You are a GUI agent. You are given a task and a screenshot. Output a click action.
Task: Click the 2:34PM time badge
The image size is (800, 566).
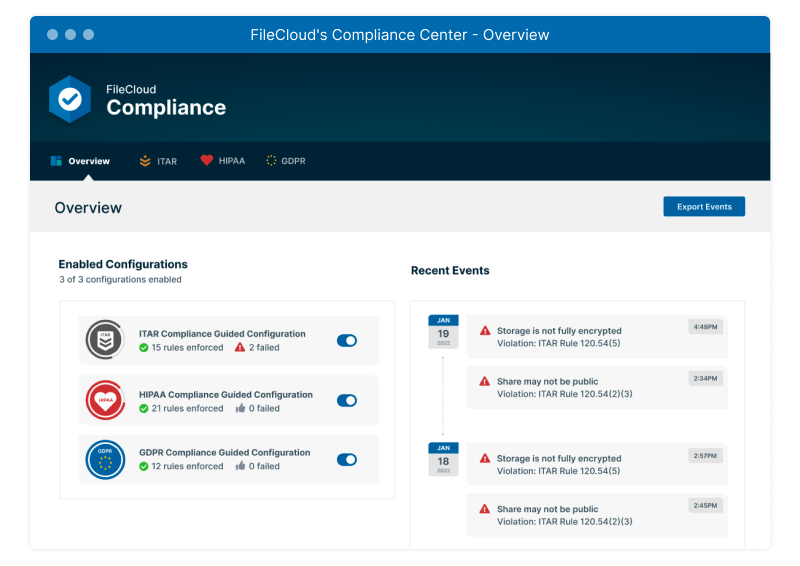click(x=705, y=379)
